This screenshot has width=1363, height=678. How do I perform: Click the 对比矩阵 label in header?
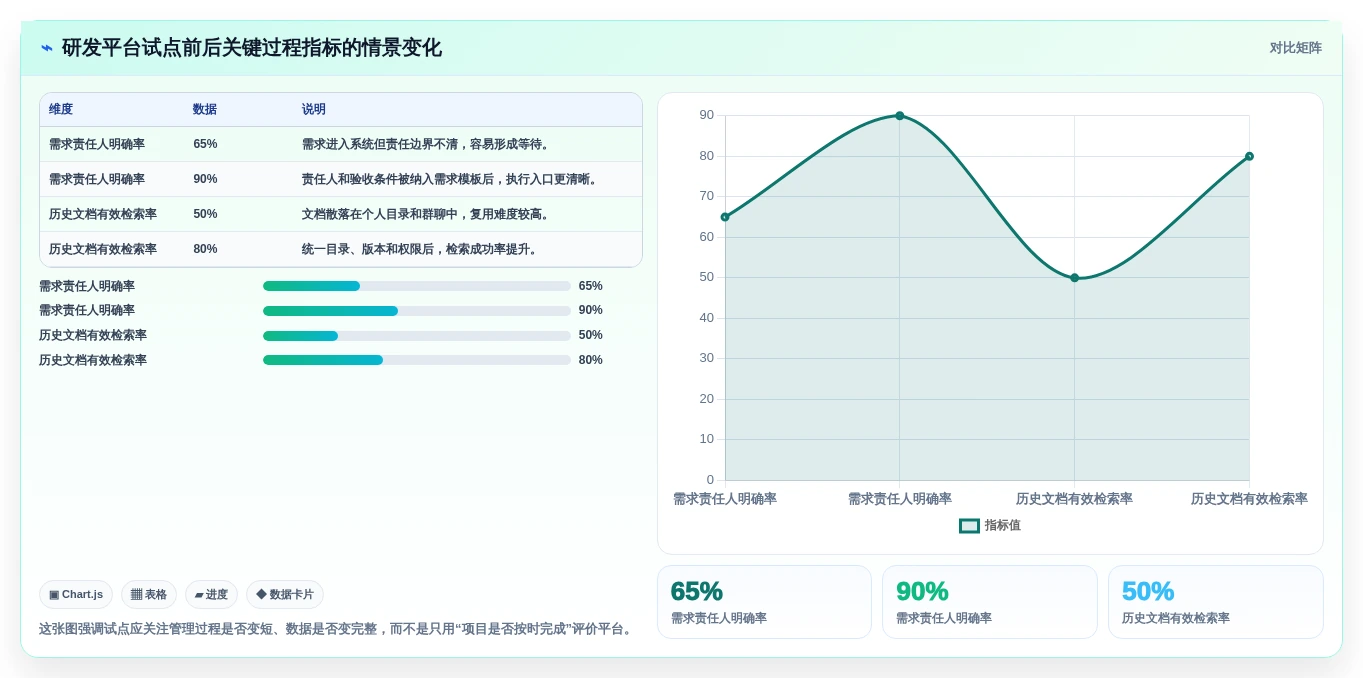click(1295, 48)
